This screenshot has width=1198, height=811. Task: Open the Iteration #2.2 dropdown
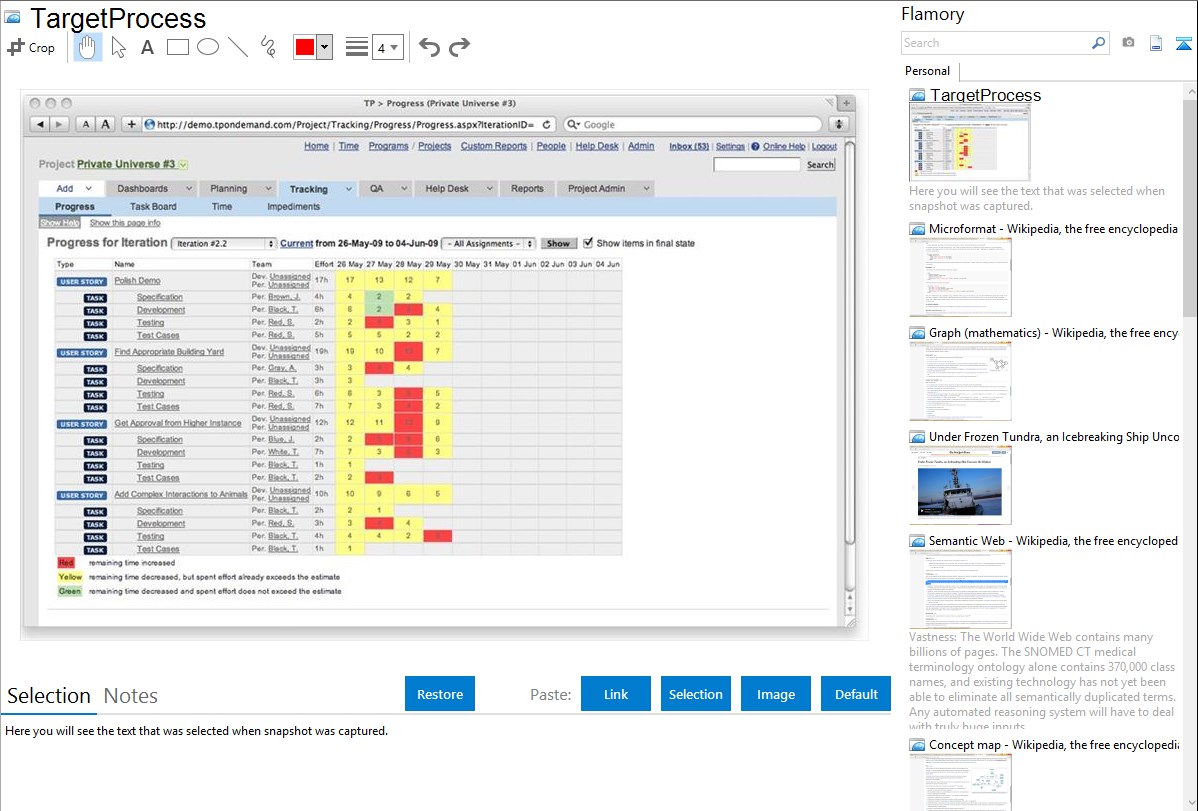223,244
